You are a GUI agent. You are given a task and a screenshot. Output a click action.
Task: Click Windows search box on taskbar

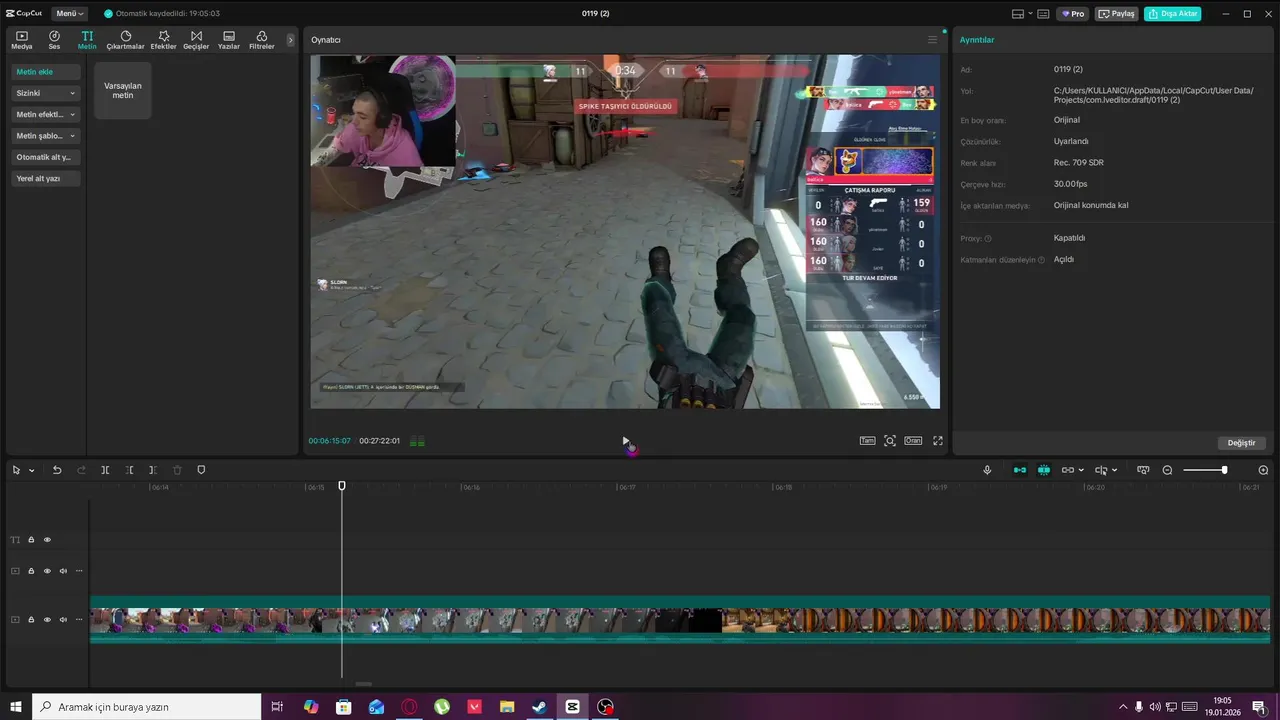pos(147,707)
